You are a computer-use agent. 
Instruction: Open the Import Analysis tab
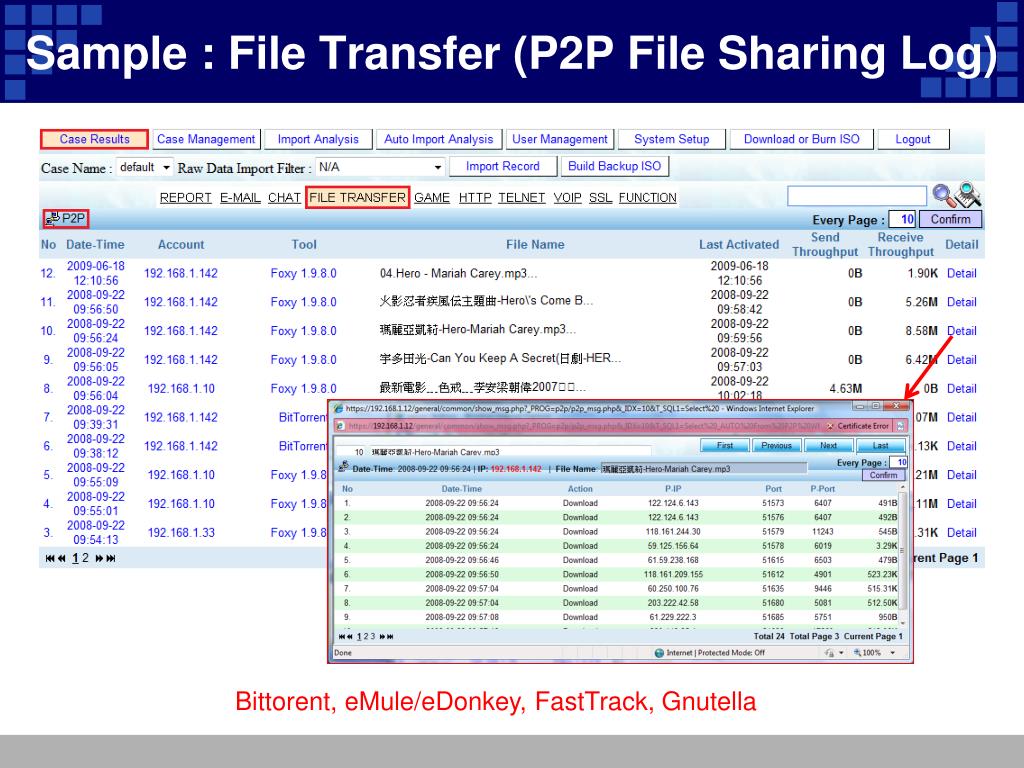pyautogui.click(x=318, y=139)
